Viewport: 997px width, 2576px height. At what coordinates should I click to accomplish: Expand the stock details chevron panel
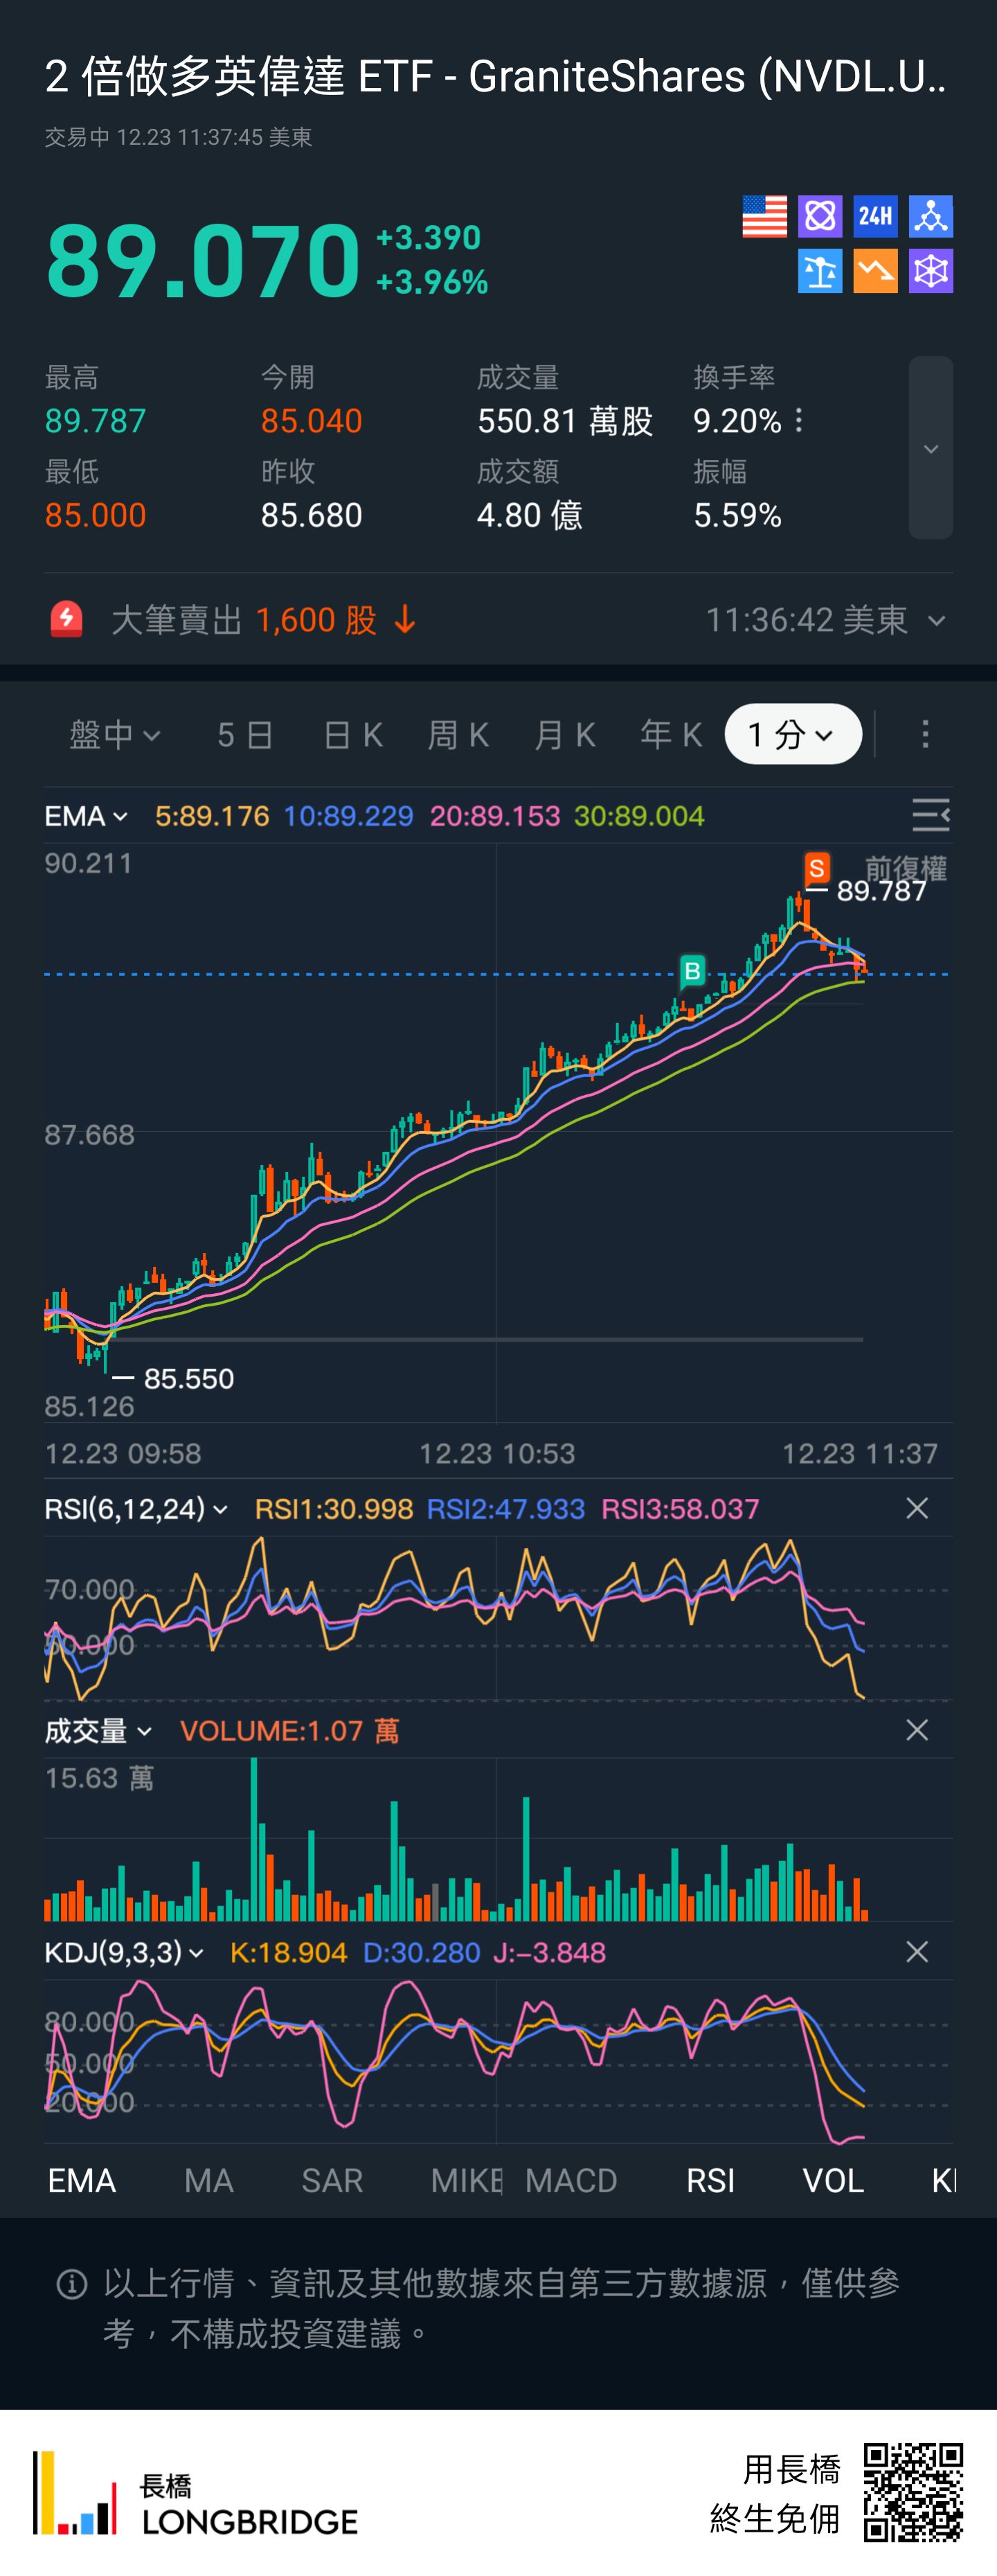pyautogui.click(x=930, y=448)
